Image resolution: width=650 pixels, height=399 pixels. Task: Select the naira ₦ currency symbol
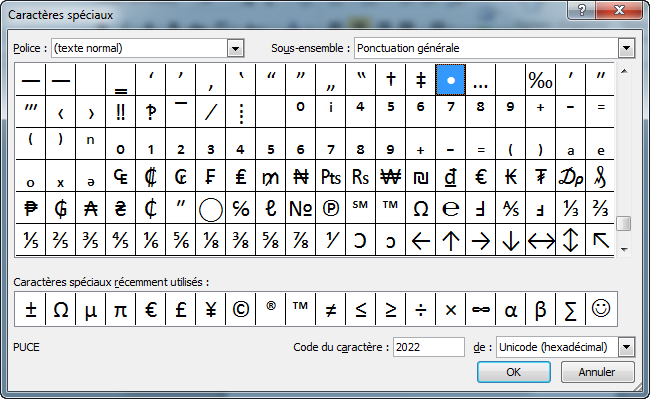pos(301,176)
